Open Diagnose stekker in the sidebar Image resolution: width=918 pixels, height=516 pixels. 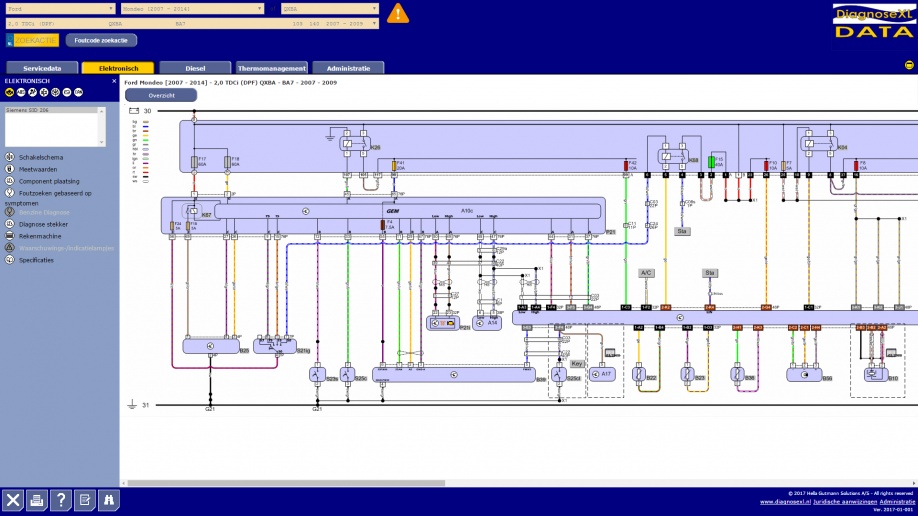click(x=44, y=224)
